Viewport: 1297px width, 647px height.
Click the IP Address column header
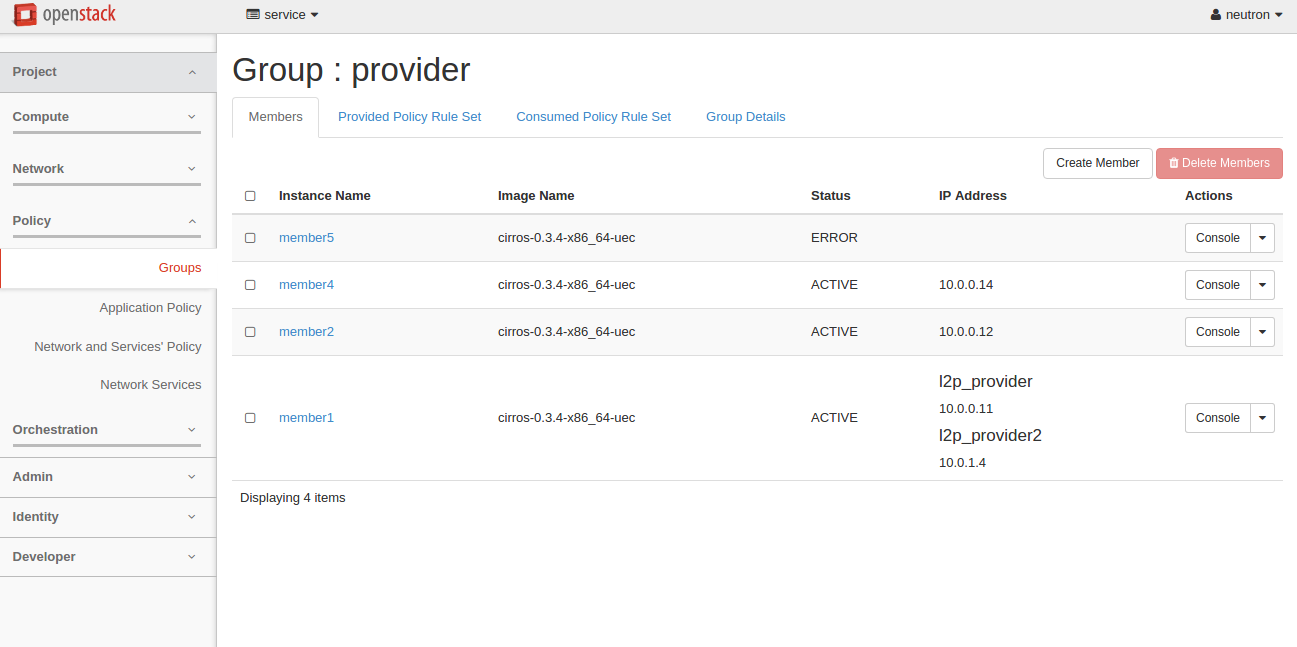972,196
